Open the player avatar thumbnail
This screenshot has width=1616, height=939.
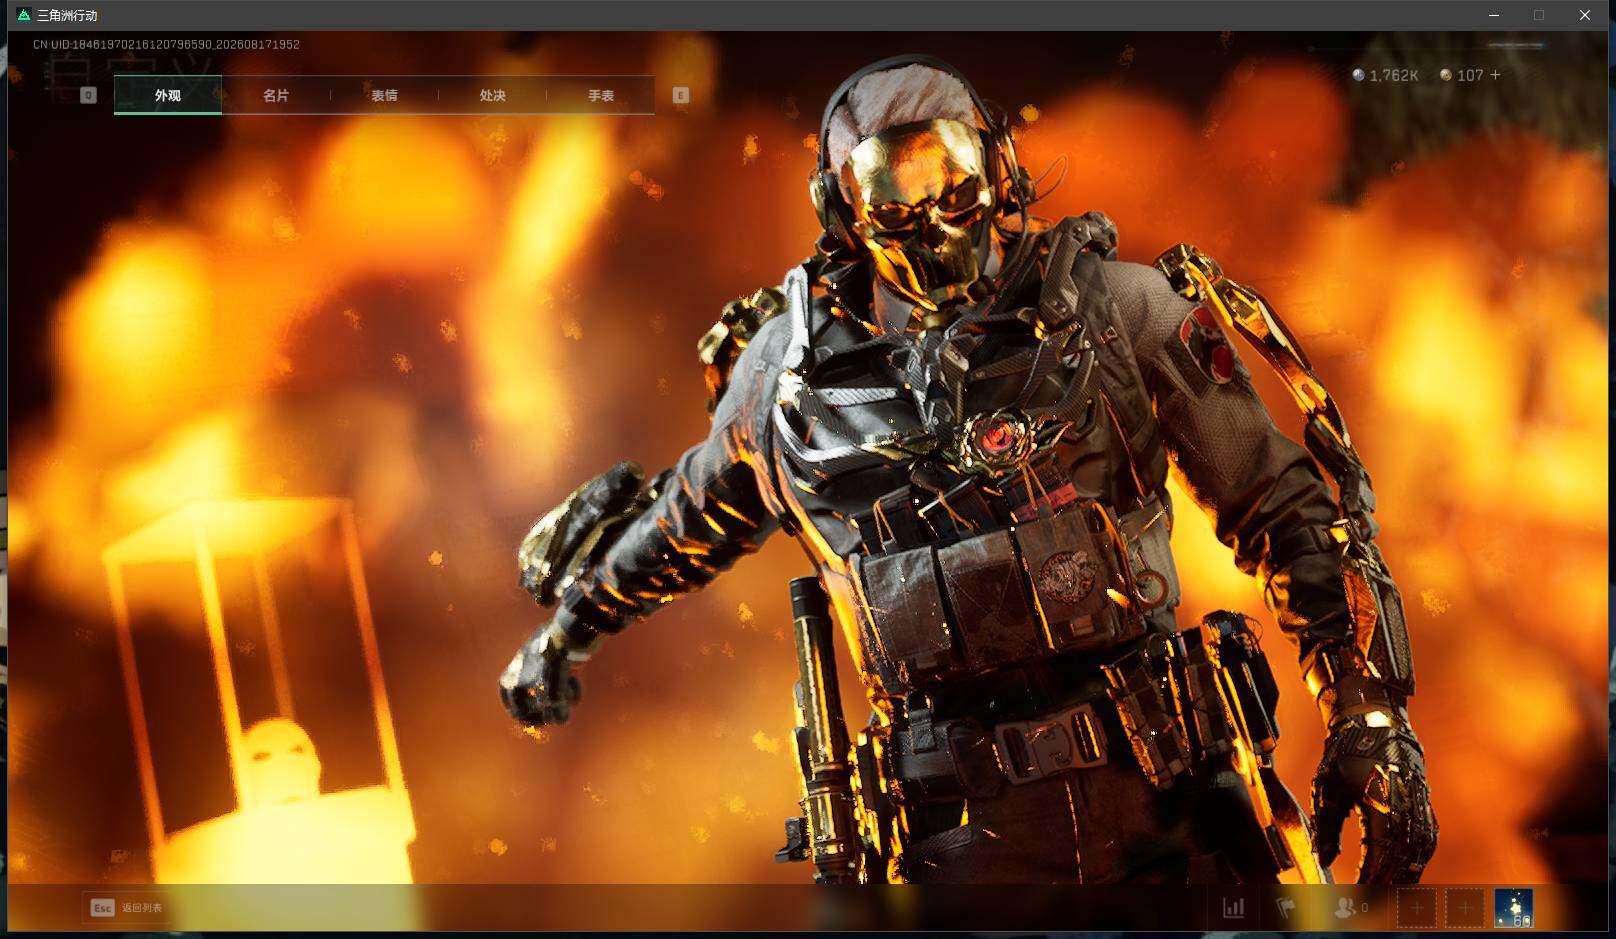(x=1513, y=908)
